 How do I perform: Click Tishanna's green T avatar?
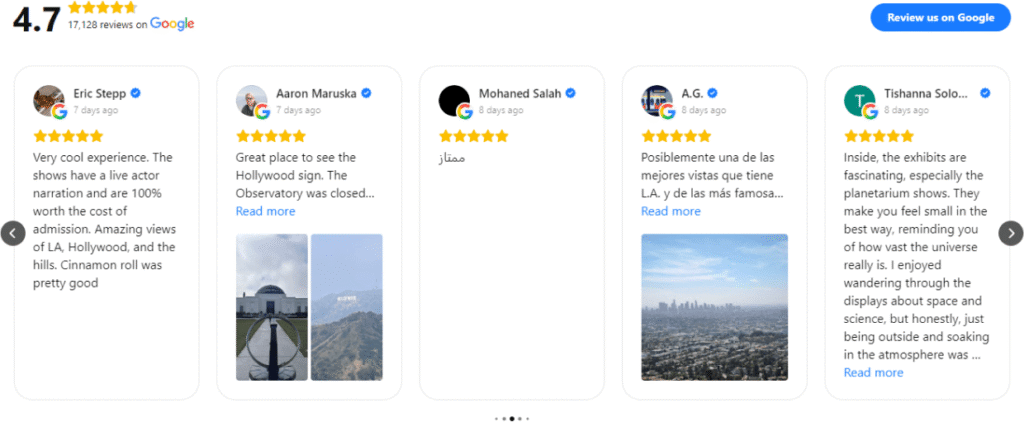click(x=859, y=100)
